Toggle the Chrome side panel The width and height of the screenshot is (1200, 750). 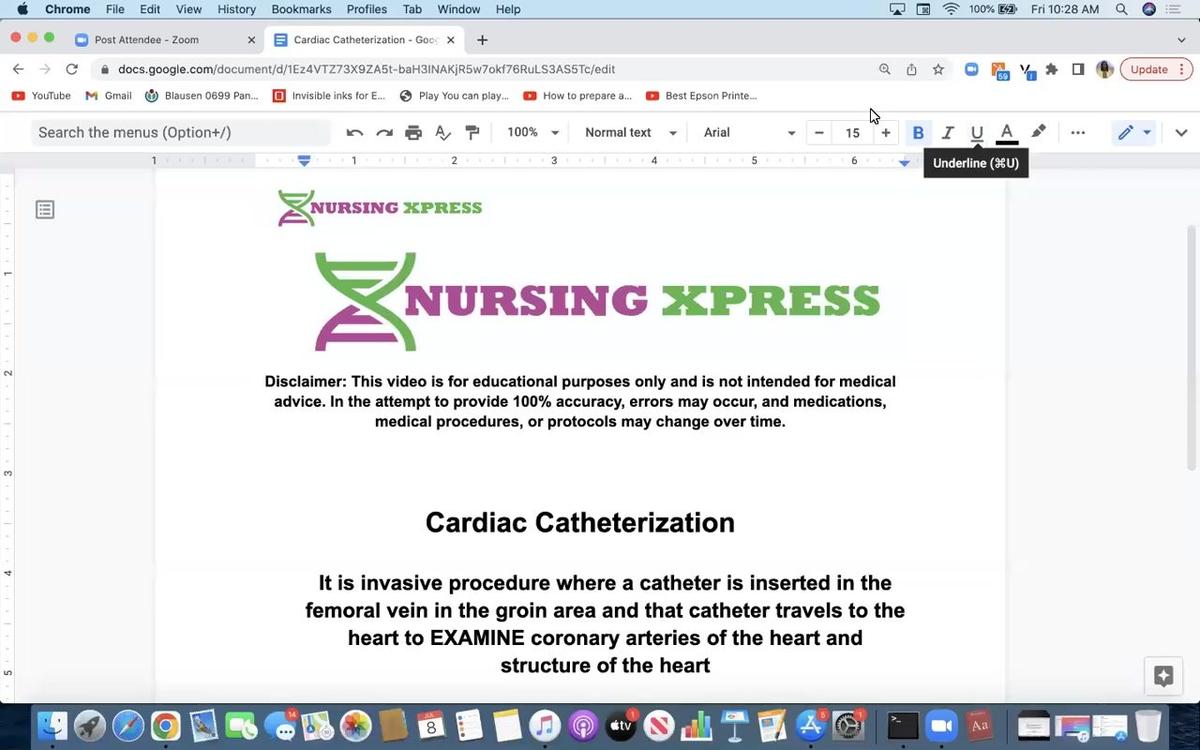(1078, 69)
